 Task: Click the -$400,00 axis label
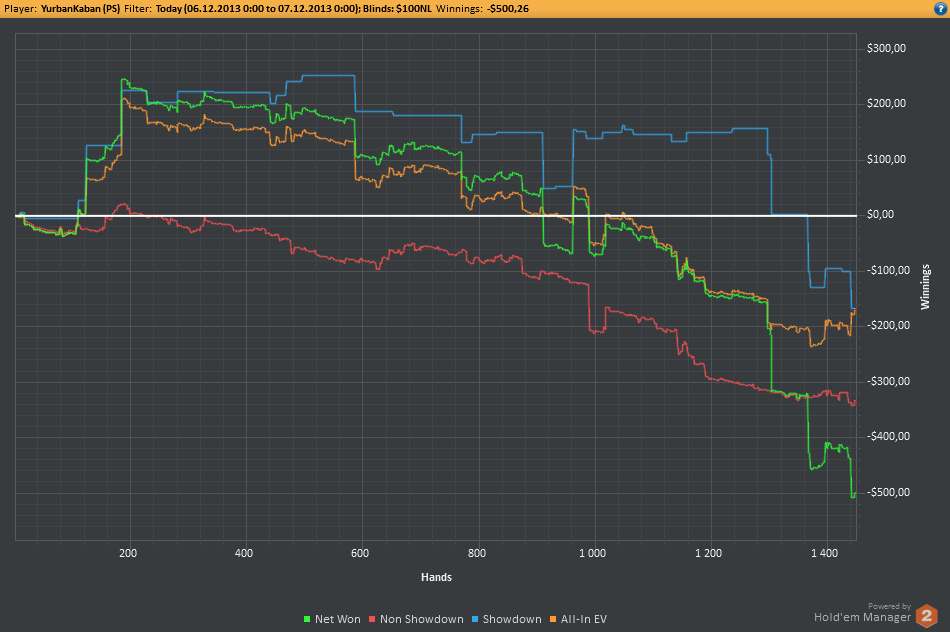[x=888, y=436]
